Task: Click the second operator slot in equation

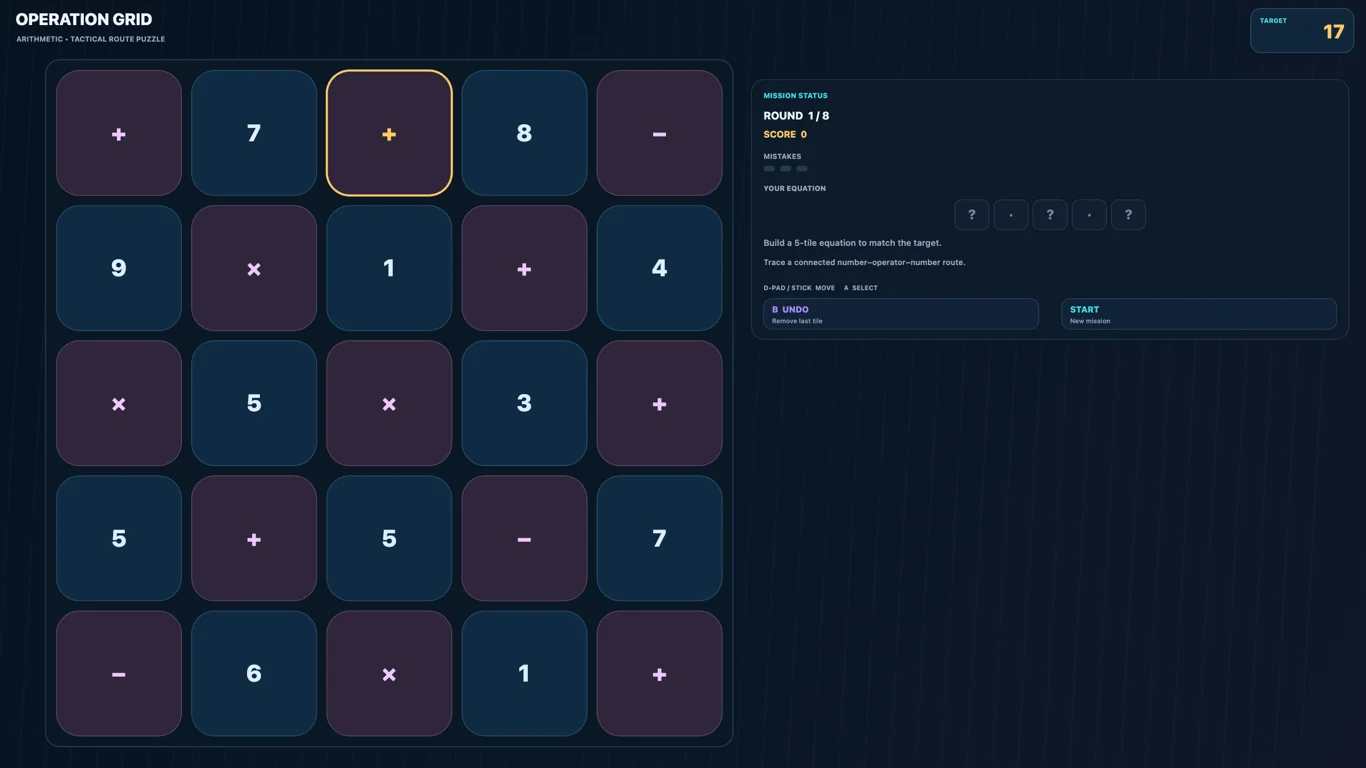Action: [1089, 215]
